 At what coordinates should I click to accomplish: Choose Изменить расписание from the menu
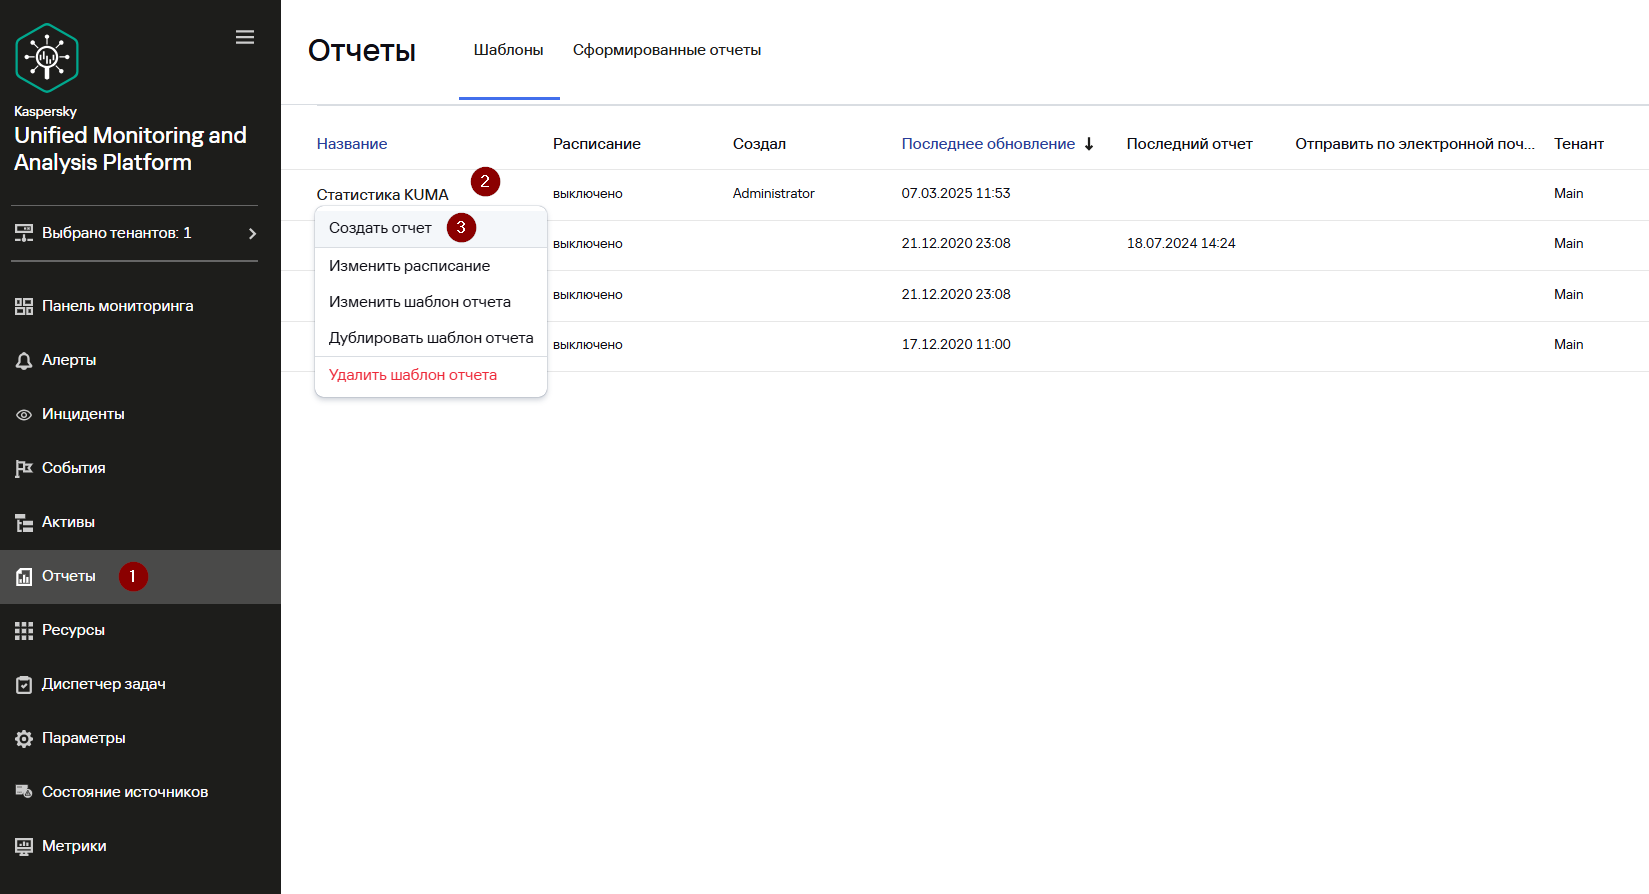tap(431, 266)
